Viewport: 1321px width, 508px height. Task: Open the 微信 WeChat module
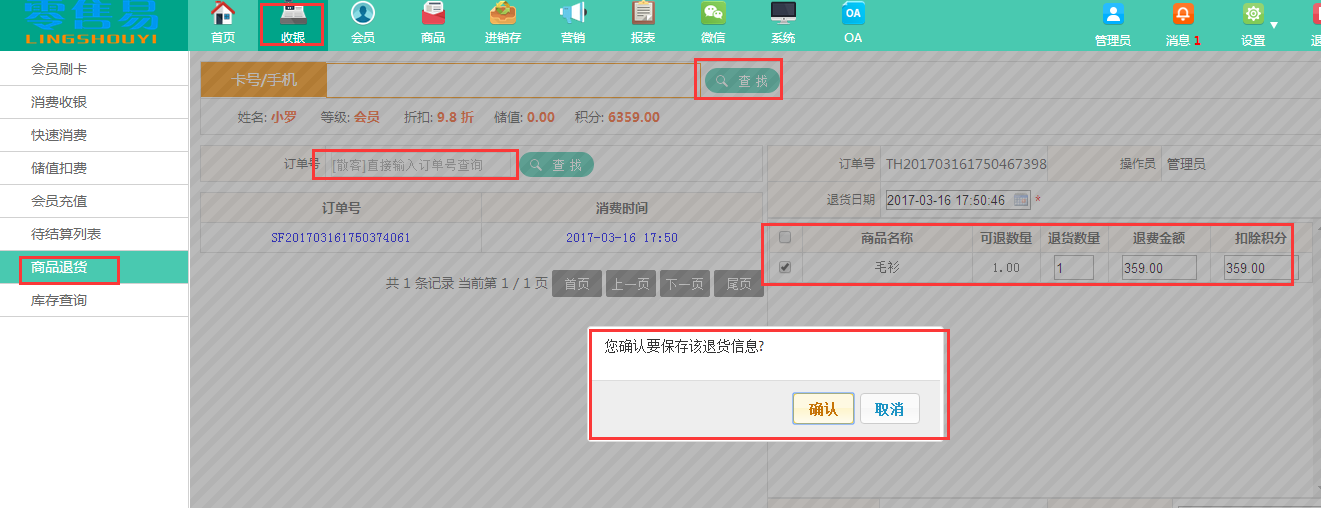pyautogui.click(x=713, y=24)
